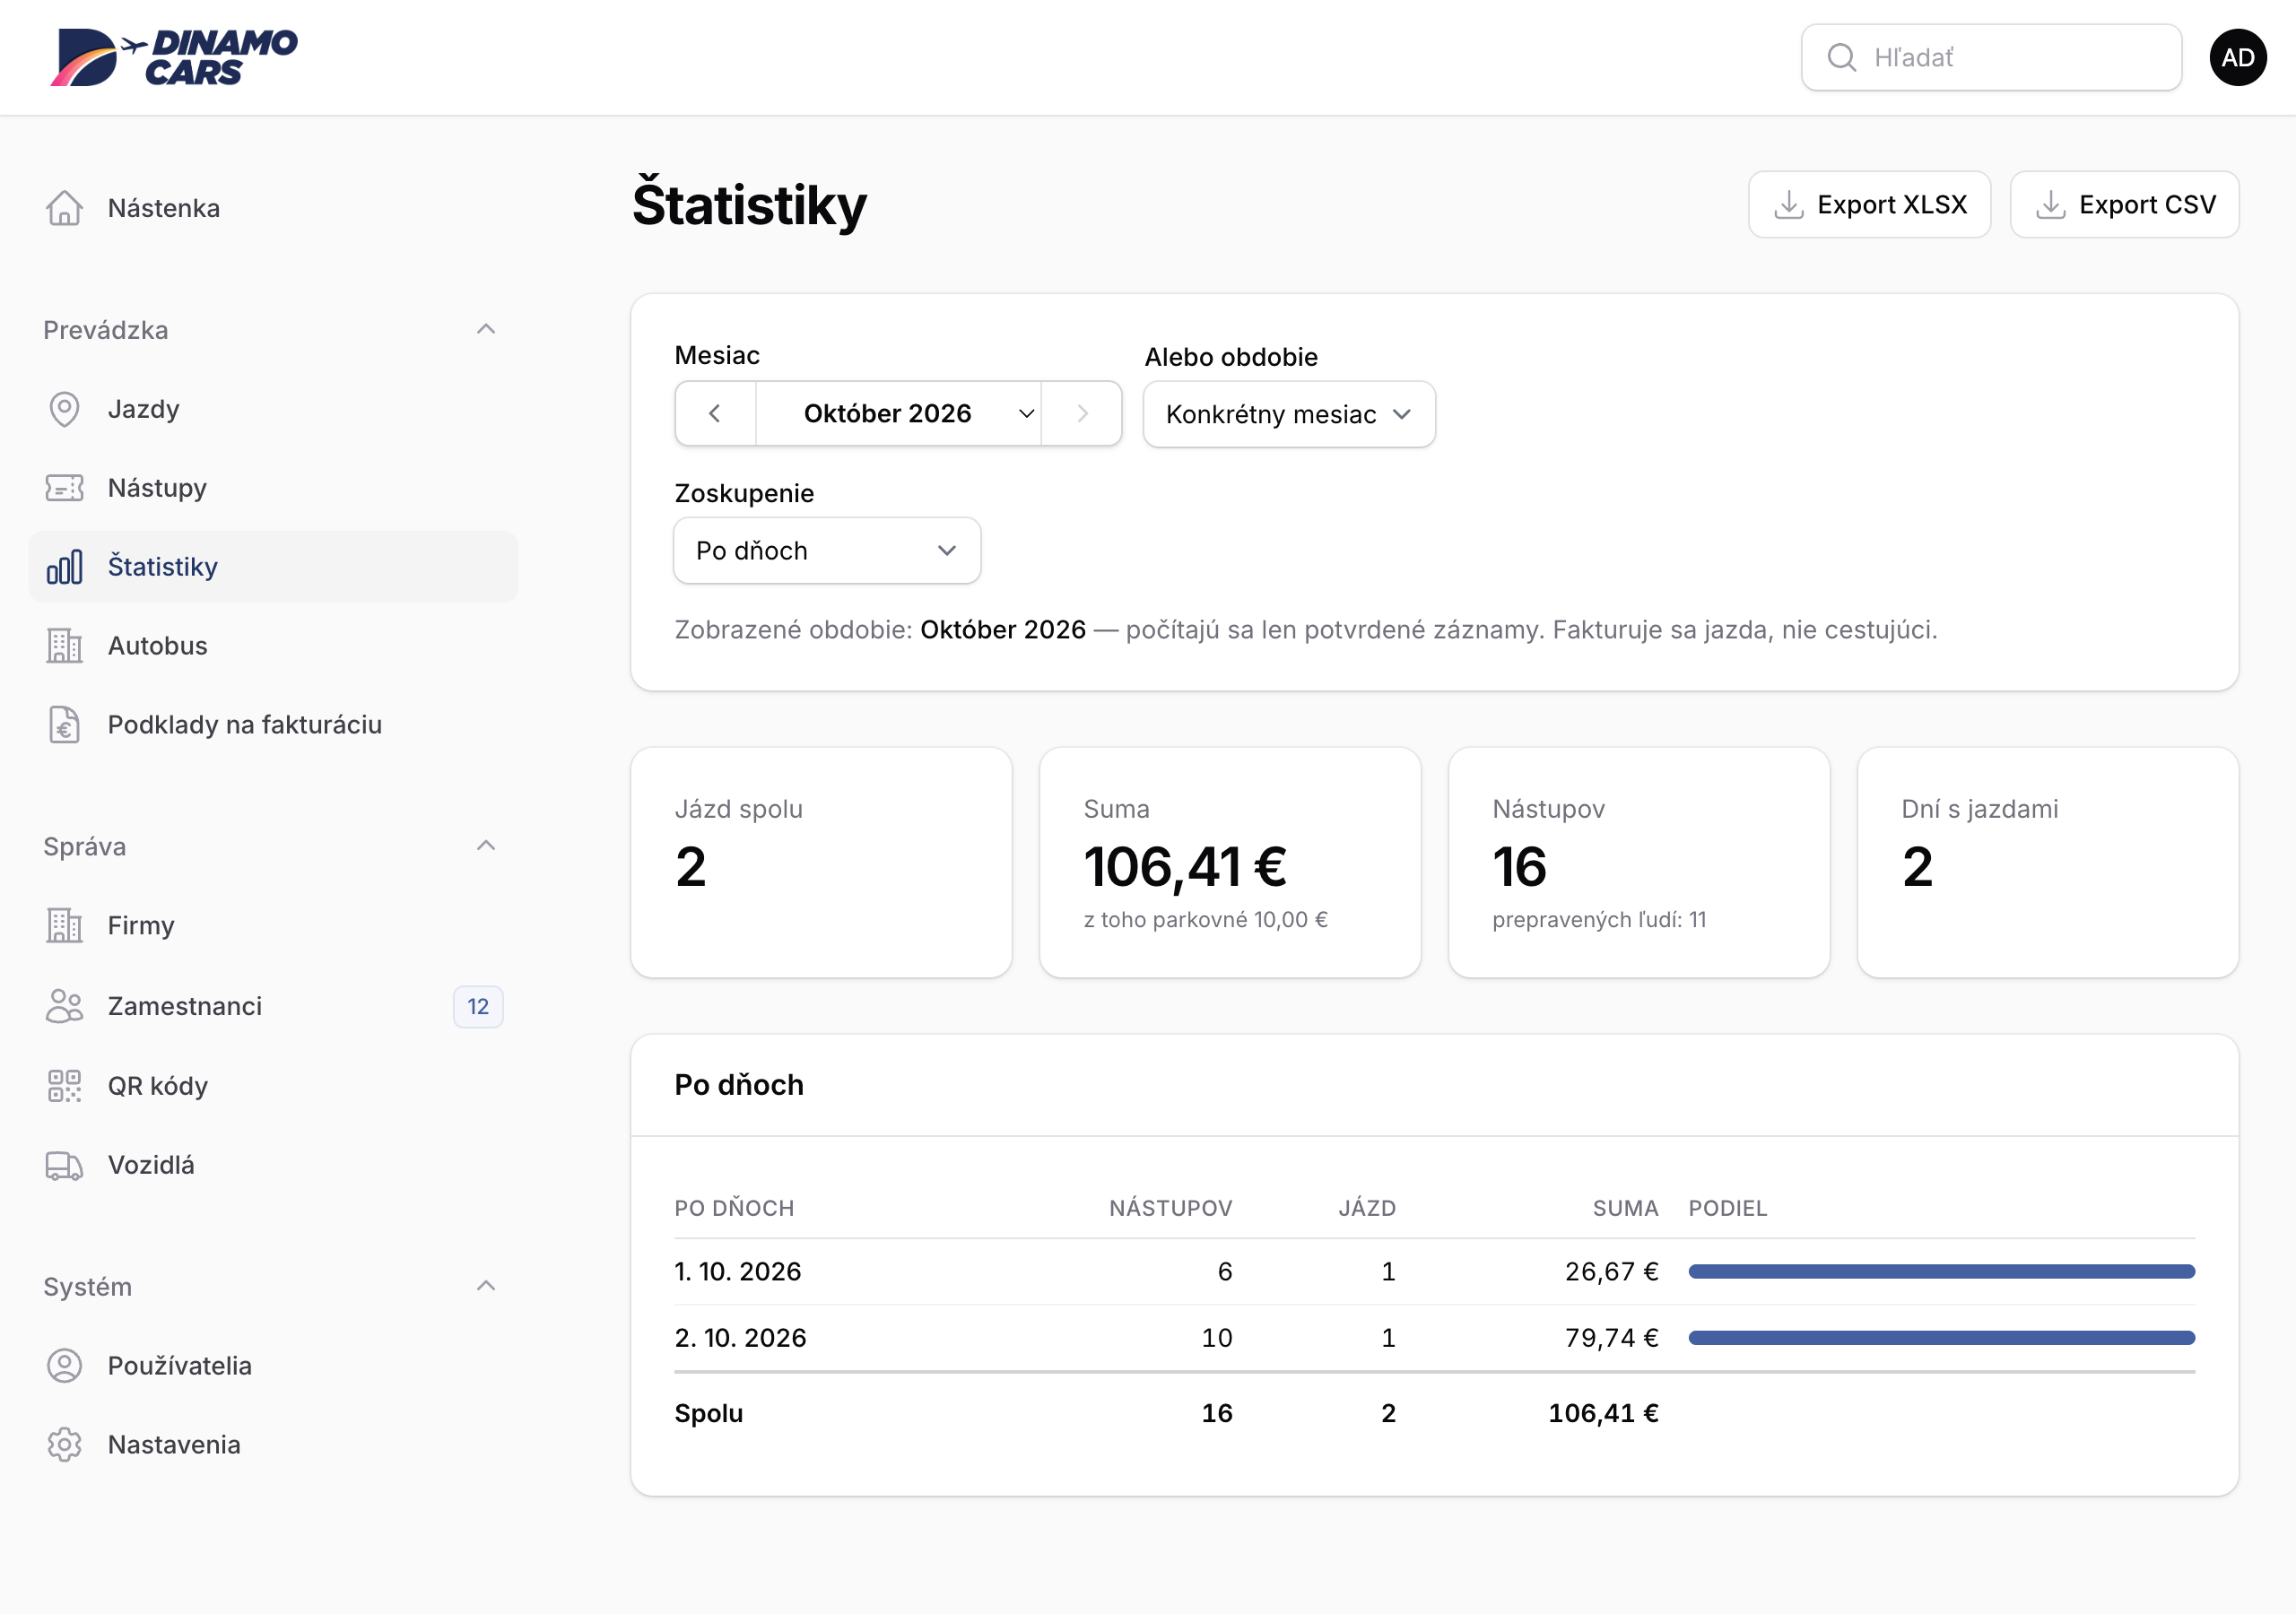The height and width of the screenshot is (1614, 2296).
Task: Open Autobus in the sidebar
Action: point(273,646)
